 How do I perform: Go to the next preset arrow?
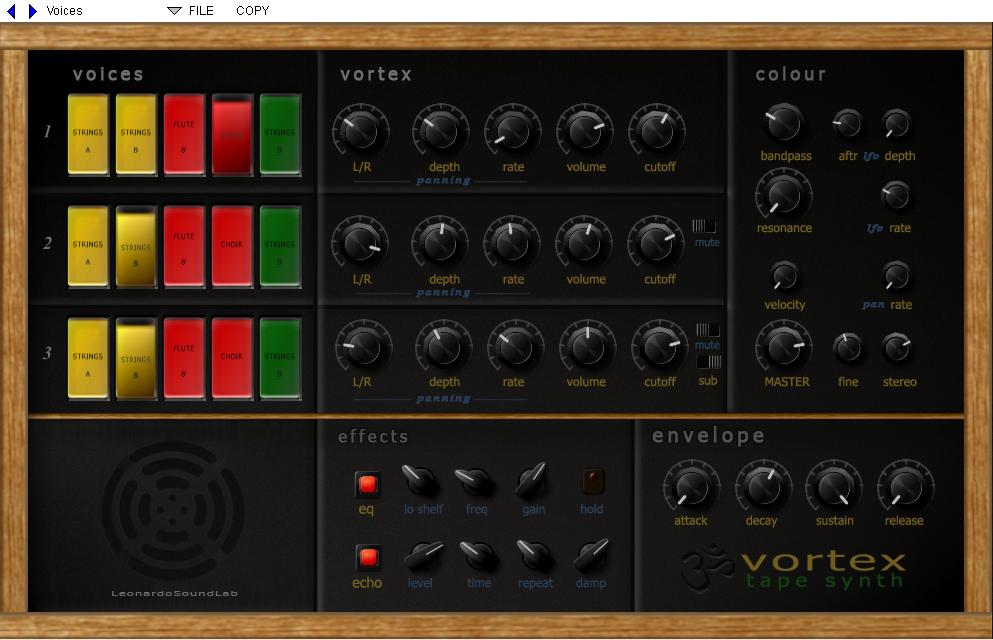32,11
